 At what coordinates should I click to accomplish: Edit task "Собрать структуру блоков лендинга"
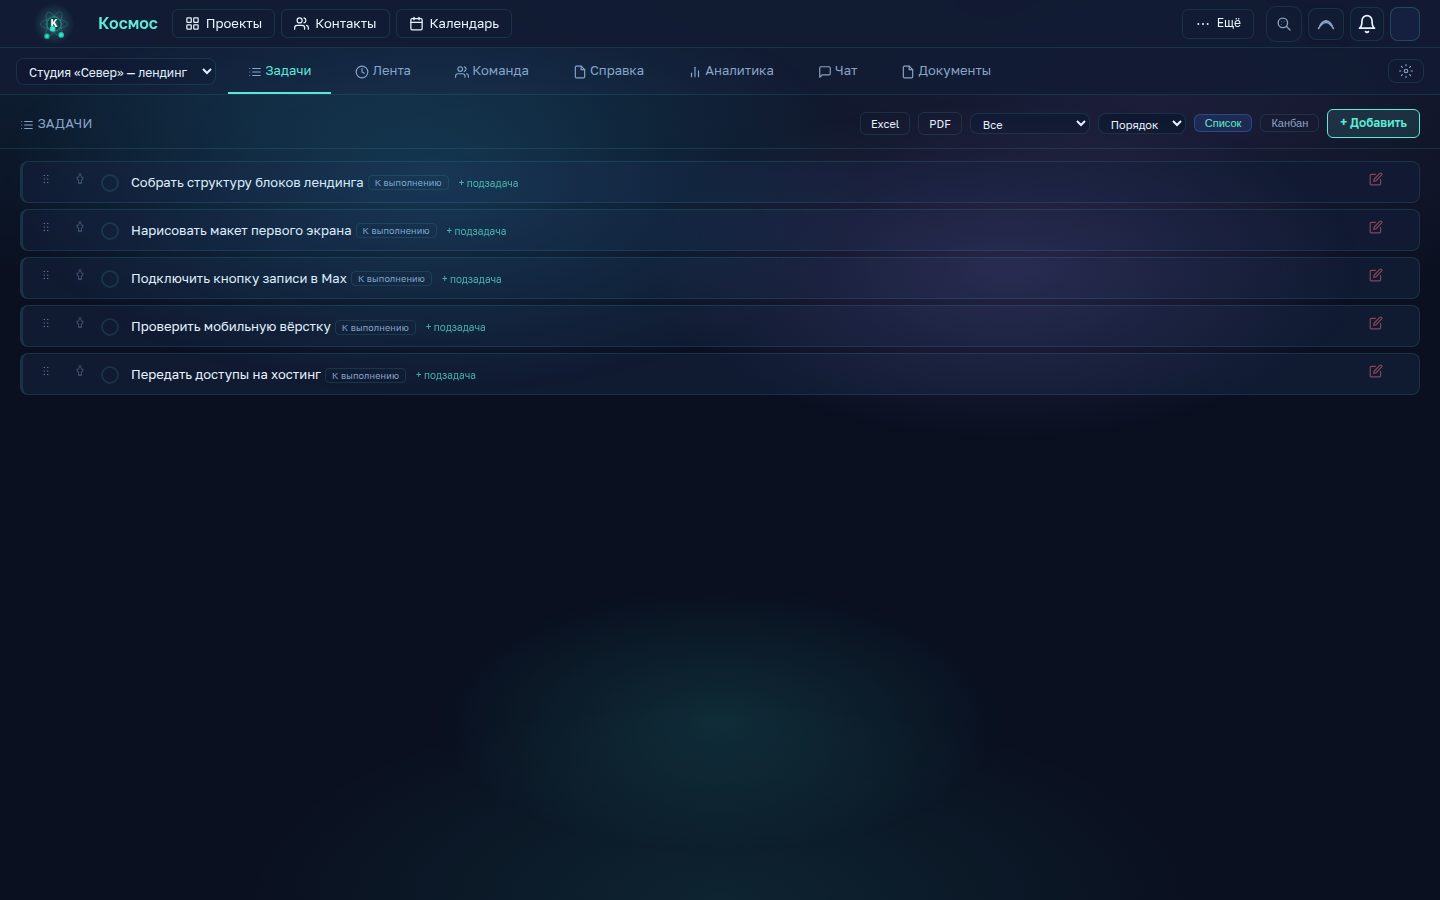click(1376, 179)
